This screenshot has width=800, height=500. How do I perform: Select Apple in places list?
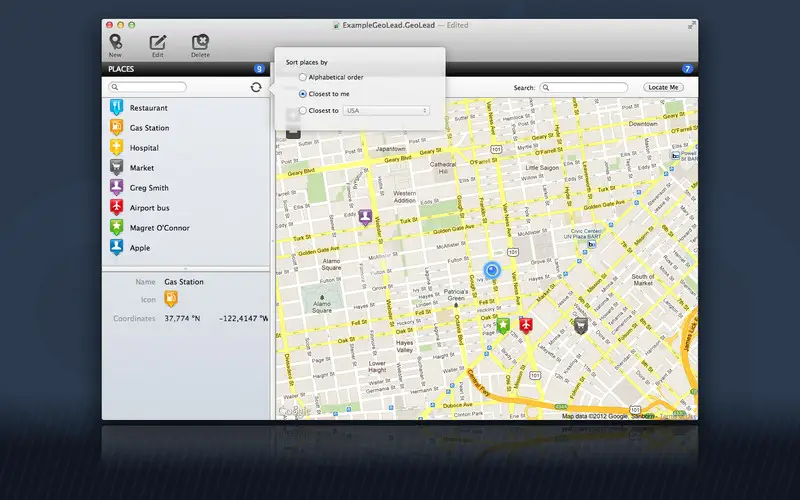coord(186,247)
